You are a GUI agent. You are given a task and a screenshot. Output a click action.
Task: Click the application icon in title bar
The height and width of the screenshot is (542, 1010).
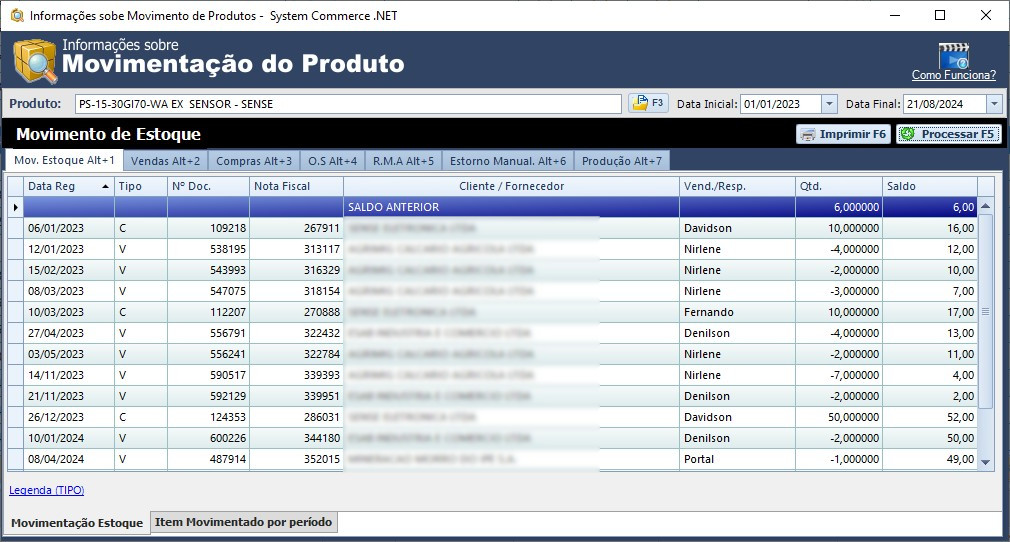coord(16,16)
